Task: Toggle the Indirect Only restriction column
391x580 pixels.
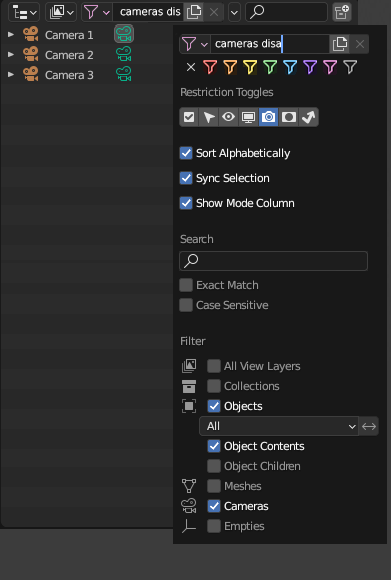Action: [x=309, y=117]
